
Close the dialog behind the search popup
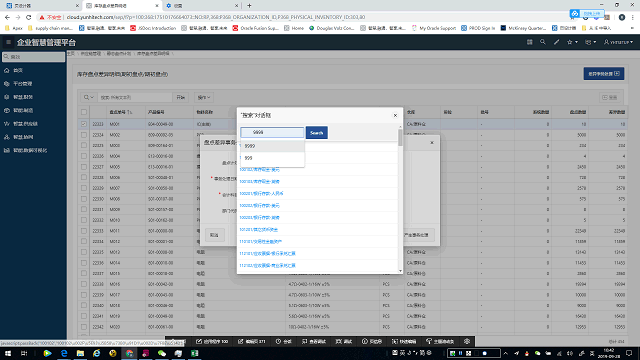point(432,142)
